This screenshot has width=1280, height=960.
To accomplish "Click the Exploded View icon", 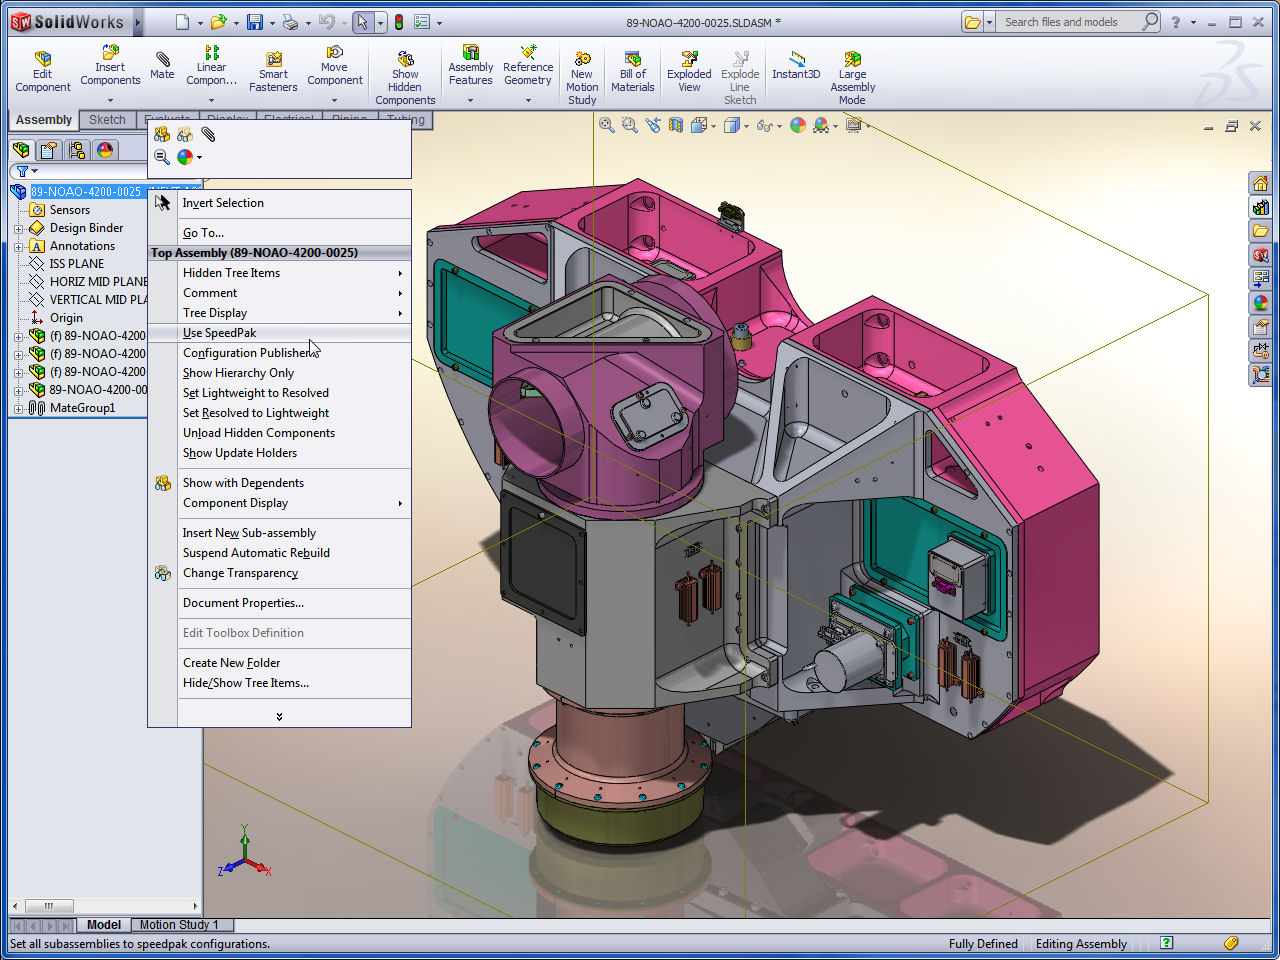I will pos(689,72).
